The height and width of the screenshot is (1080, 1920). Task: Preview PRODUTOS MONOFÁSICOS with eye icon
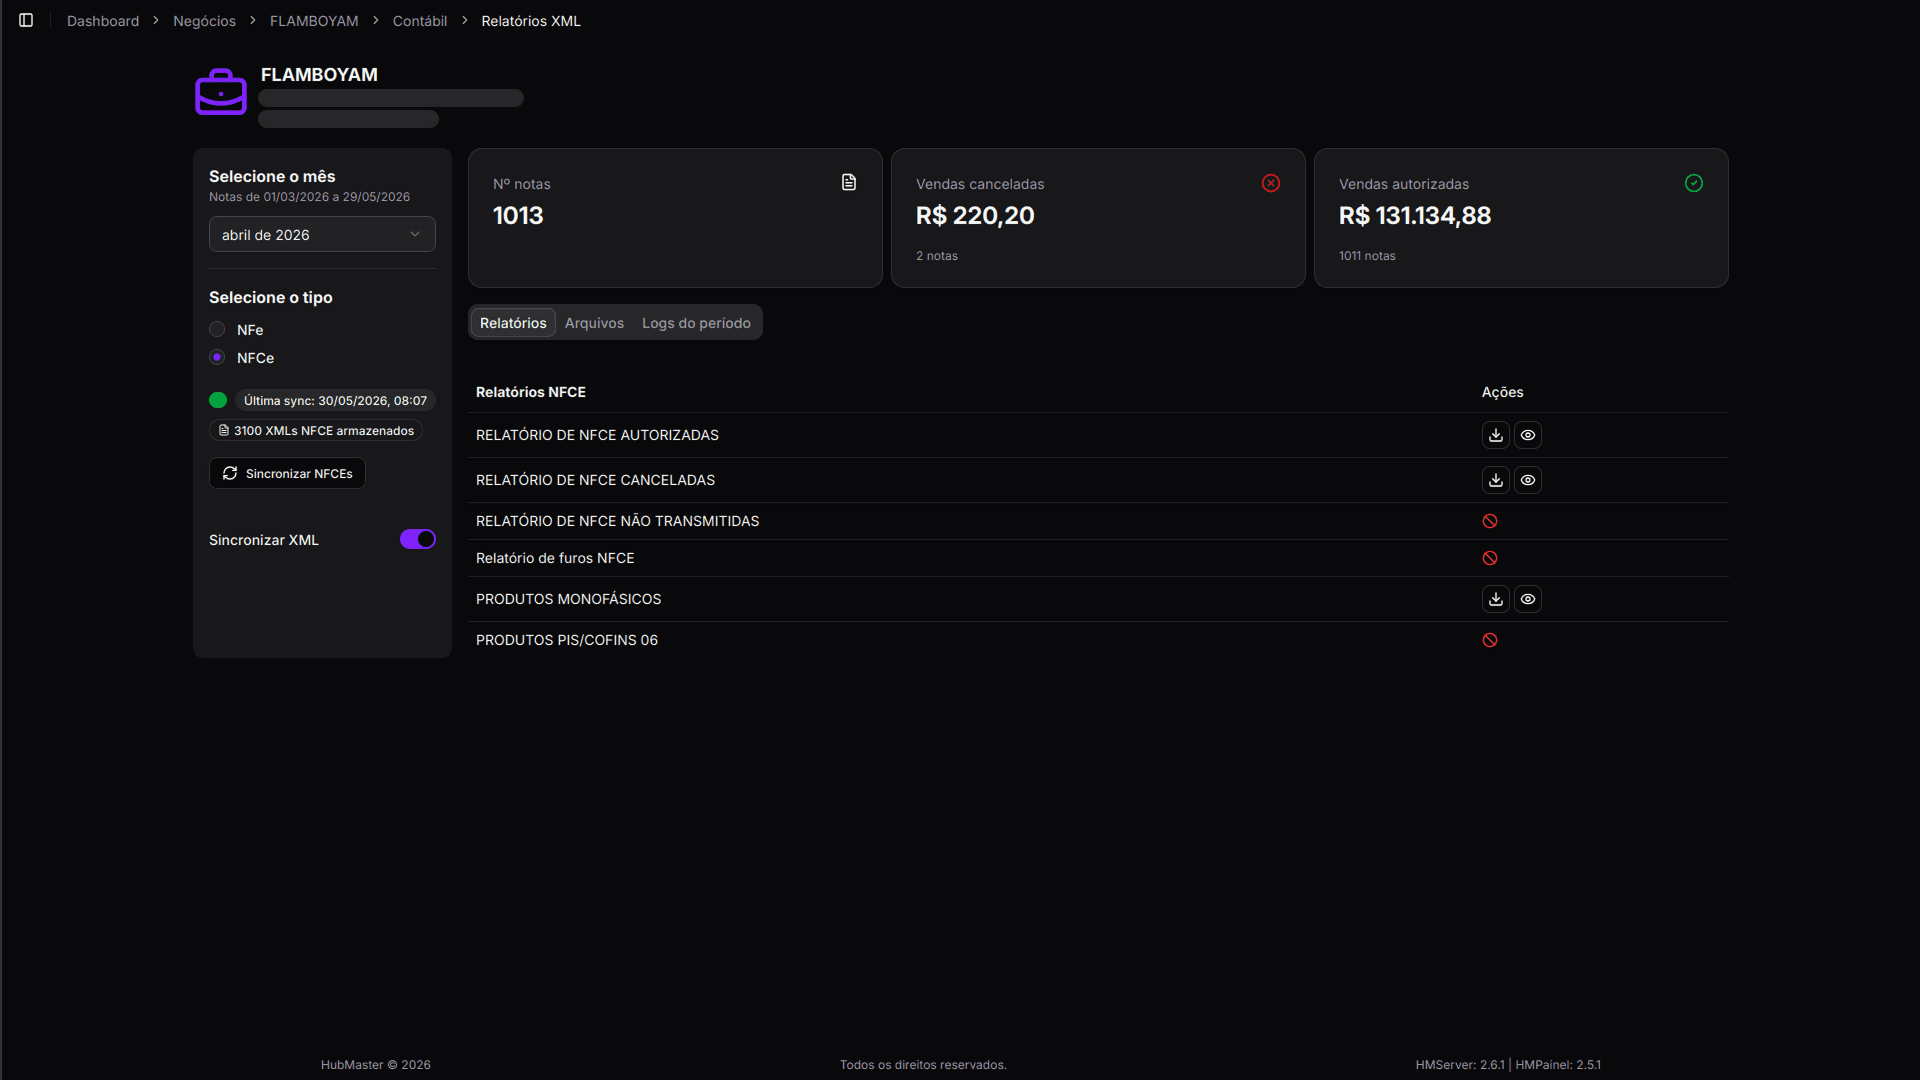(1528, 599)
